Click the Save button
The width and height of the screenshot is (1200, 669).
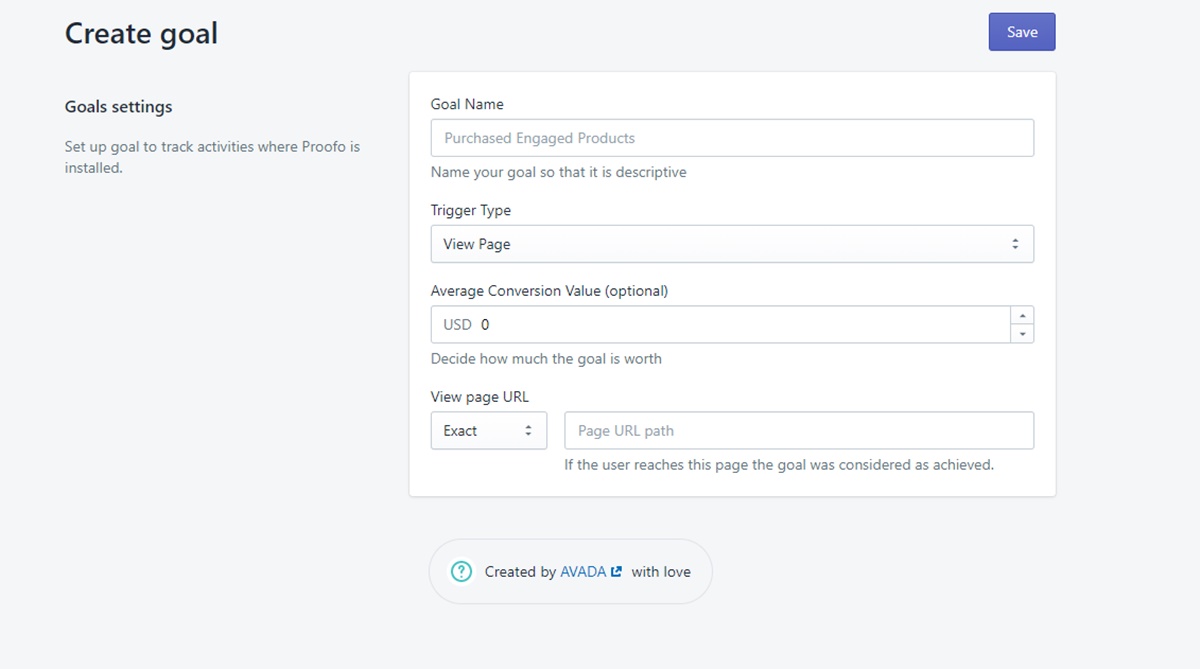(1021, 32)
